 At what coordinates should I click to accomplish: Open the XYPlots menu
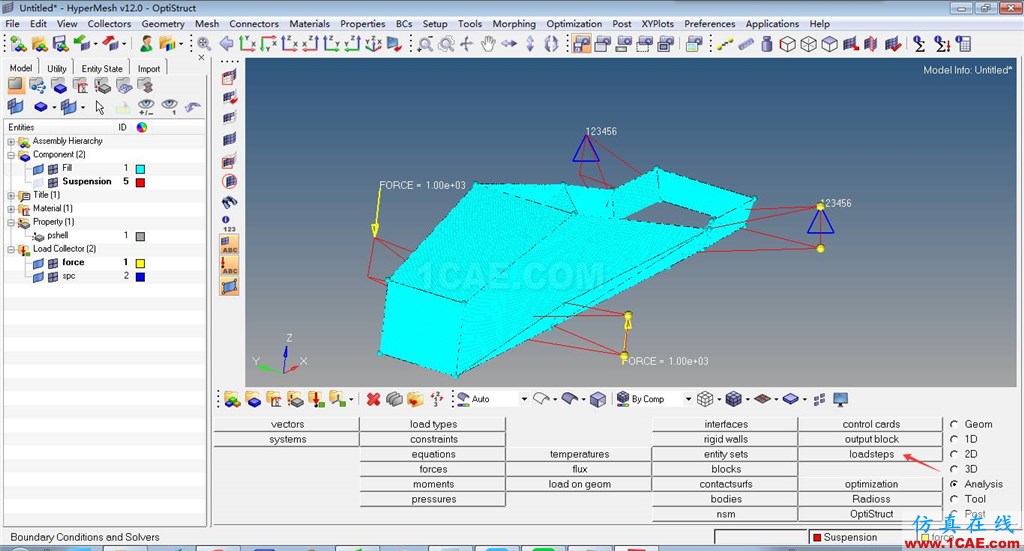tap(657, 24)
